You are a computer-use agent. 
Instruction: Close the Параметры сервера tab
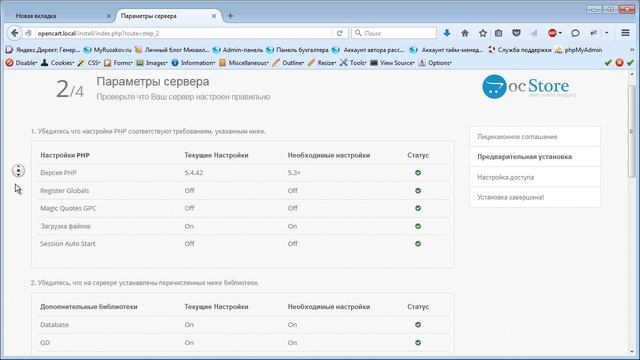213,16
